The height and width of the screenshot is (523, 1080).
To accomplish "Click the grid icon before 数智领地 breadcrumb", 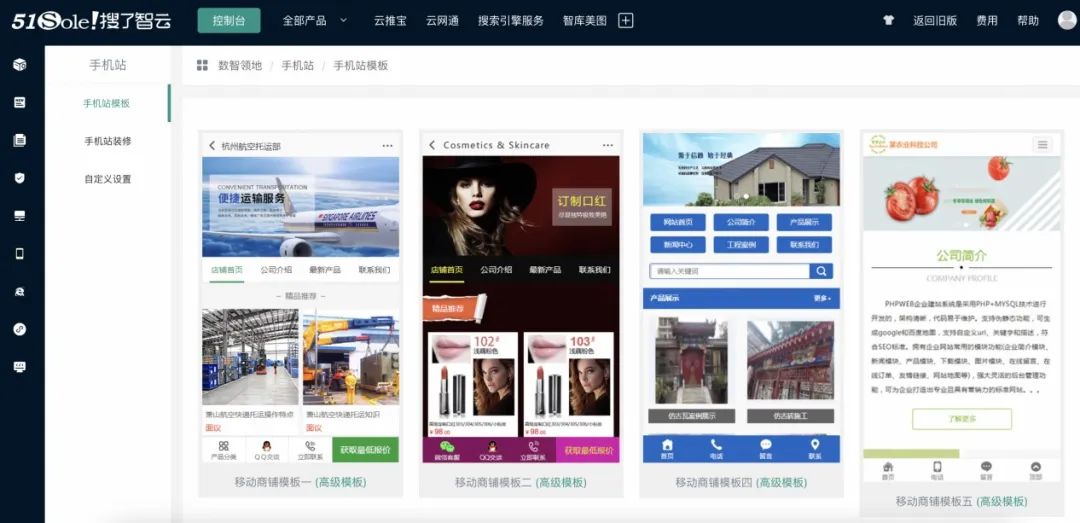I will 202,65.
